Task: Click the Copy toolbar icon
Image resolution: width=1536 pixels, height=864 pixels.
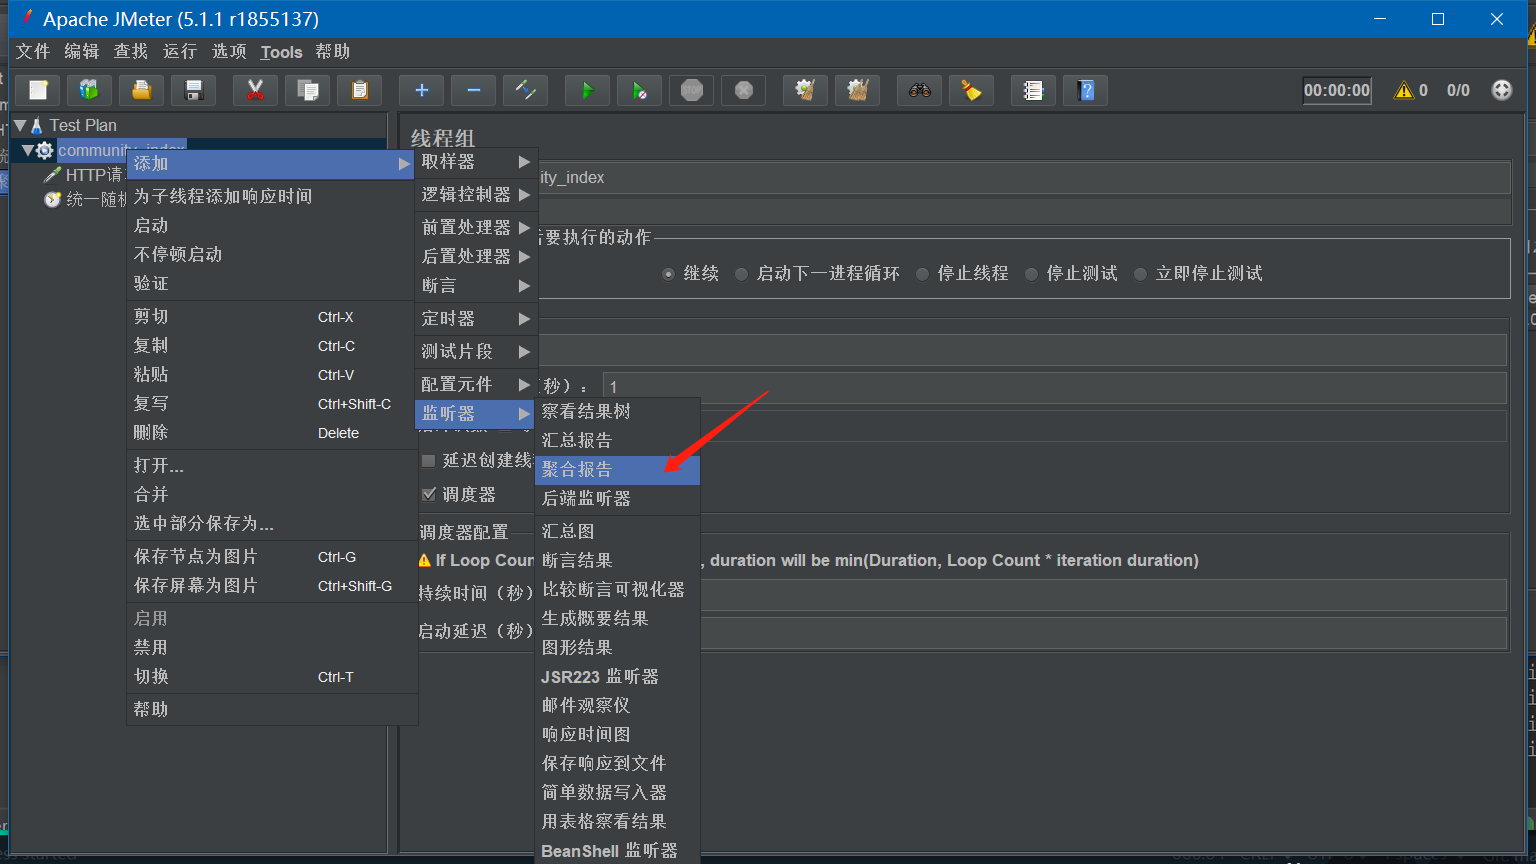Action: coord(307,90)
